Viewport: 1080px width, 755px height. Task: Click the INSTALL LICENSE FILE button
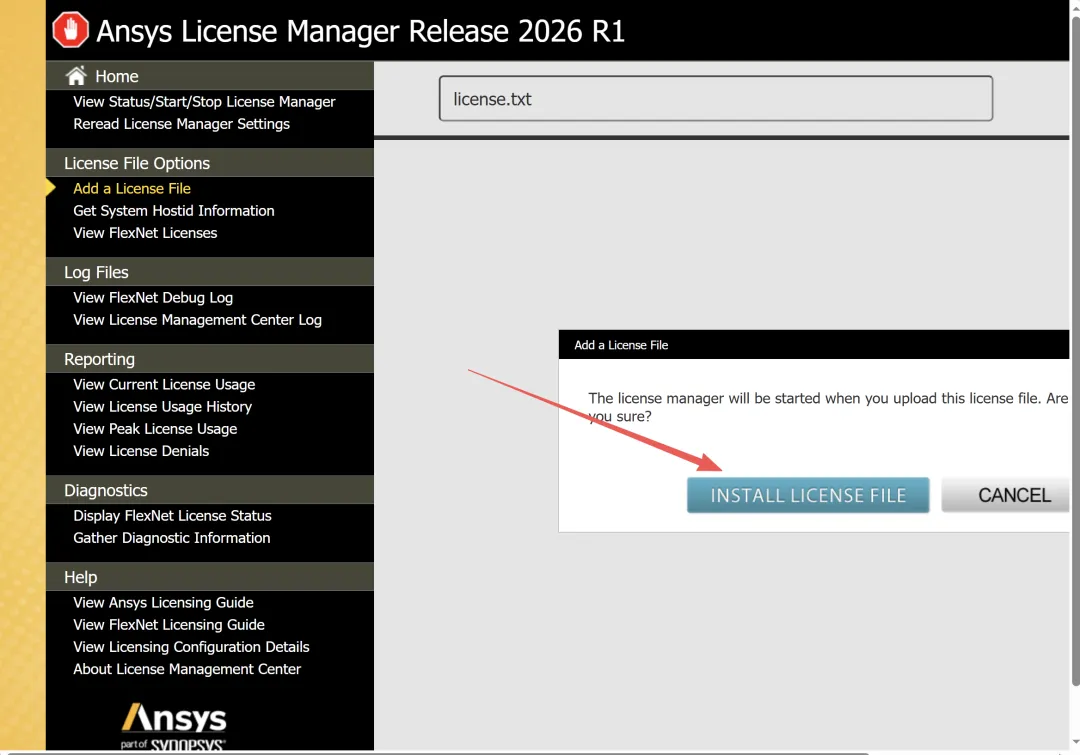click(808, 495)
